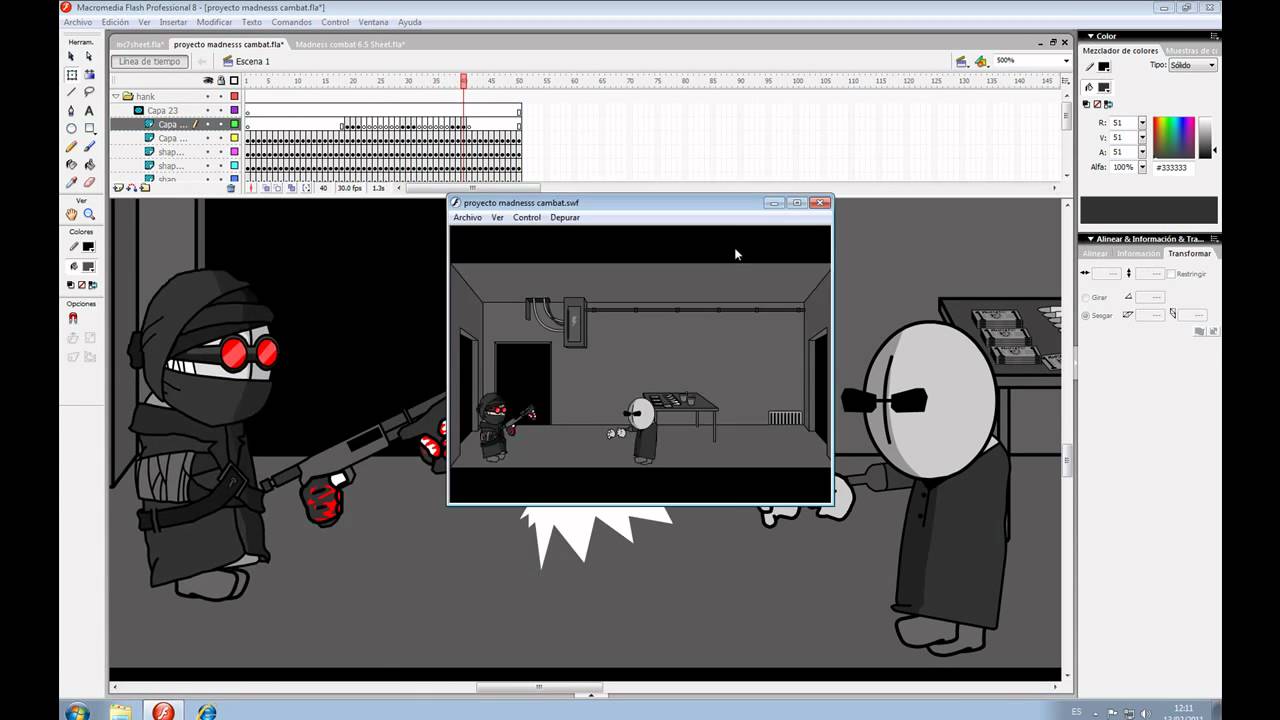
Task: Select the Pen tool
Action: click(71, 111)
